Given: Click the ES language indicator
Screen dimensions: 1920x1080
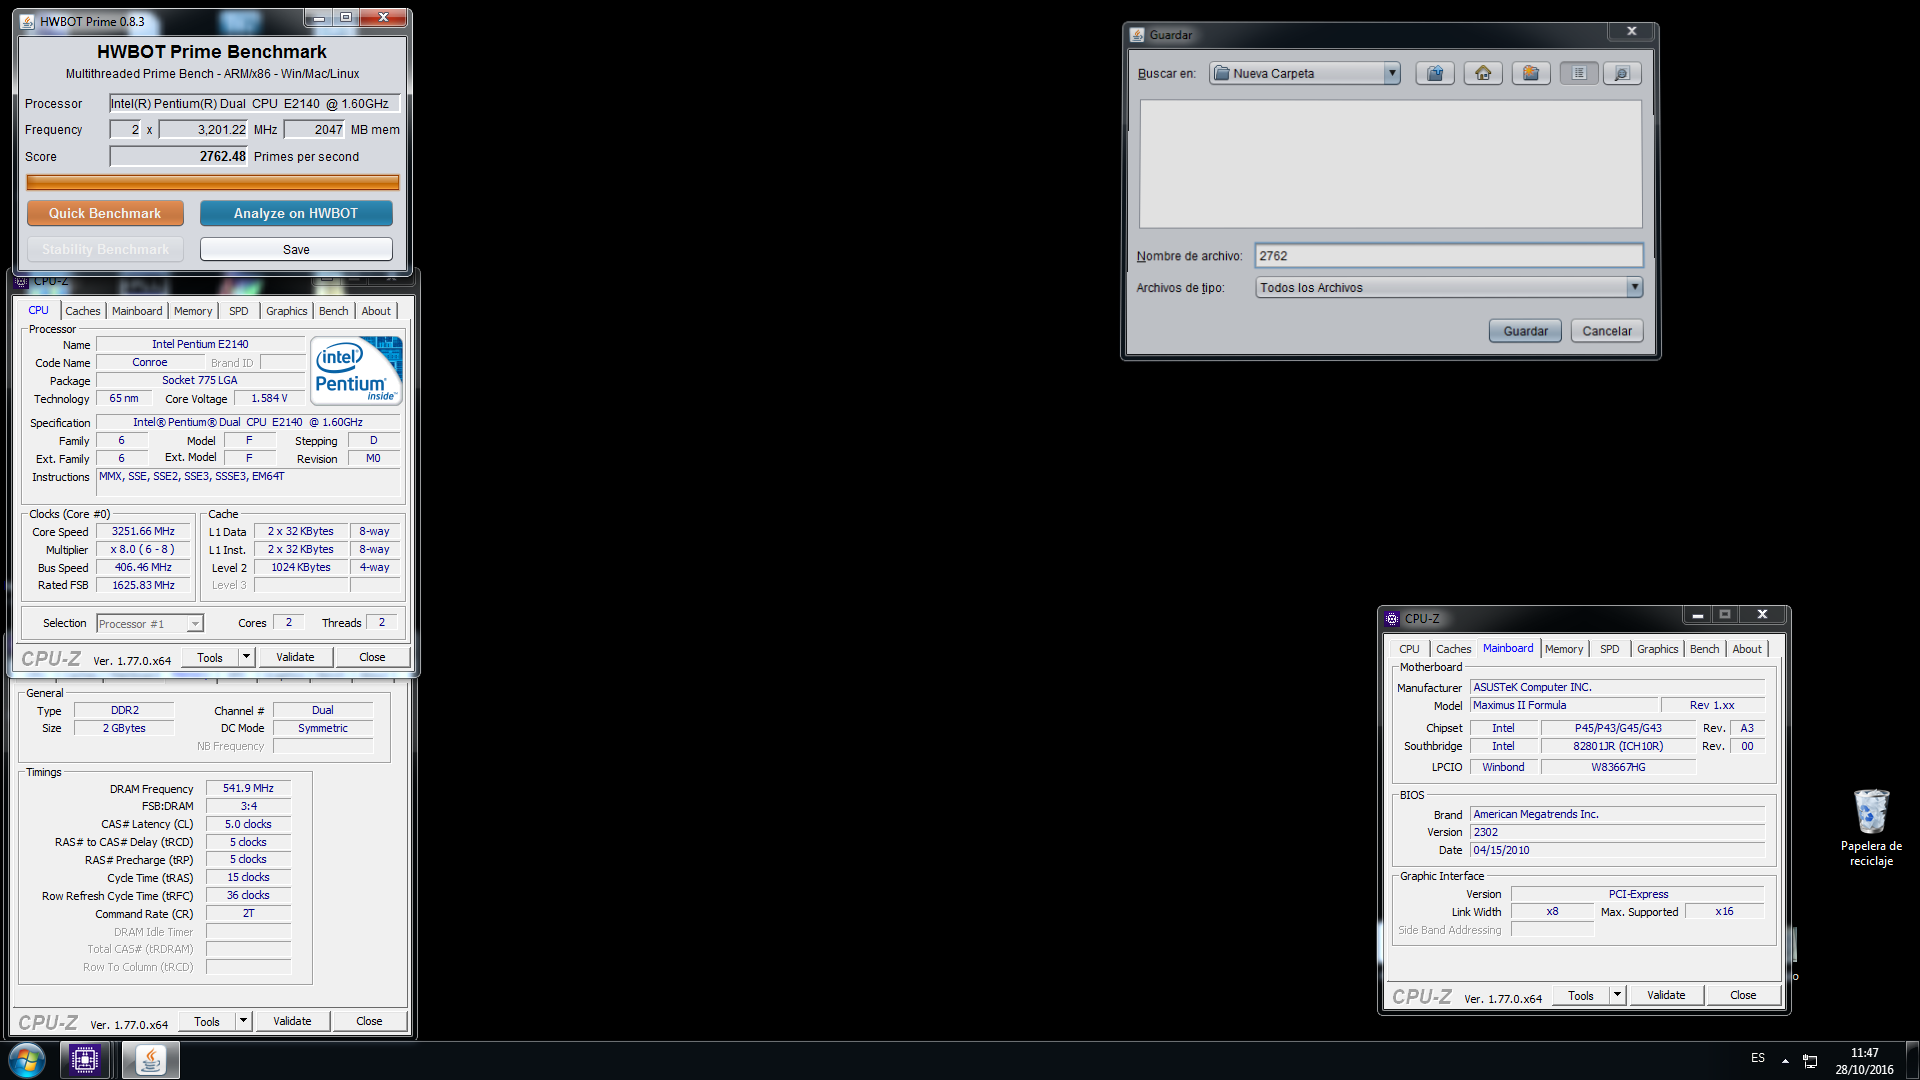Looking at the screenshot, I should tap(1758, 1058).
